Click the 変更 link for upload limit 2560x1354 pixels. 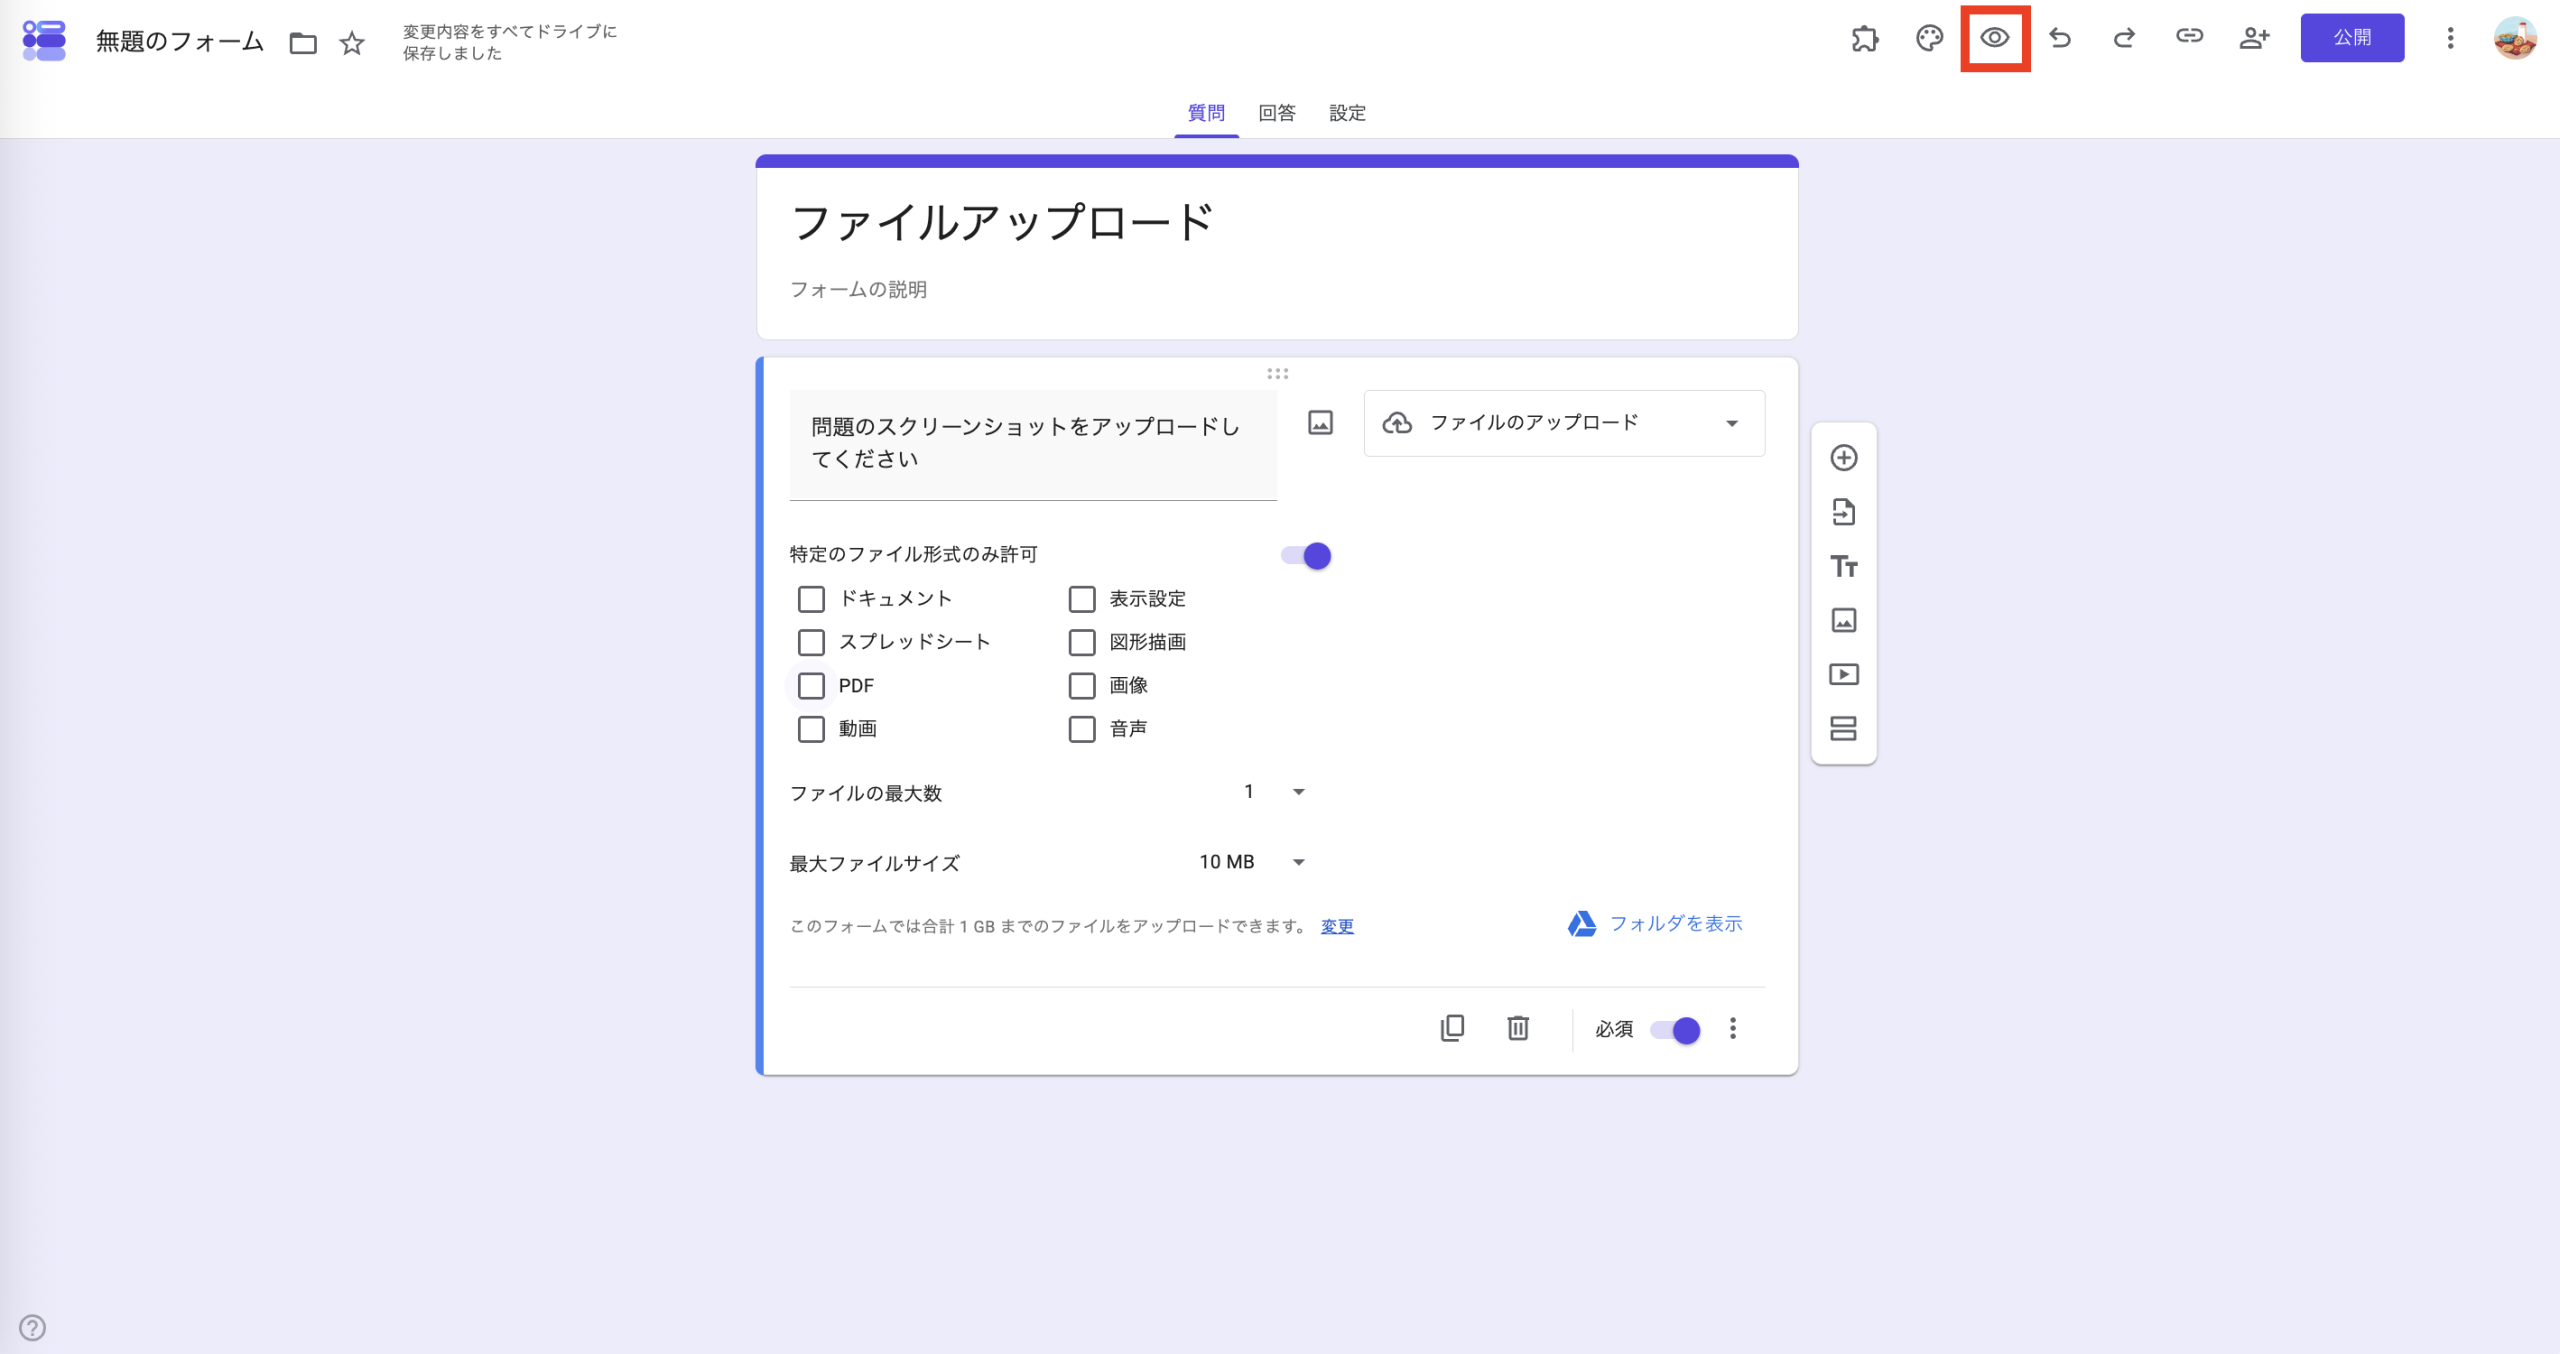coord(1337,926)
